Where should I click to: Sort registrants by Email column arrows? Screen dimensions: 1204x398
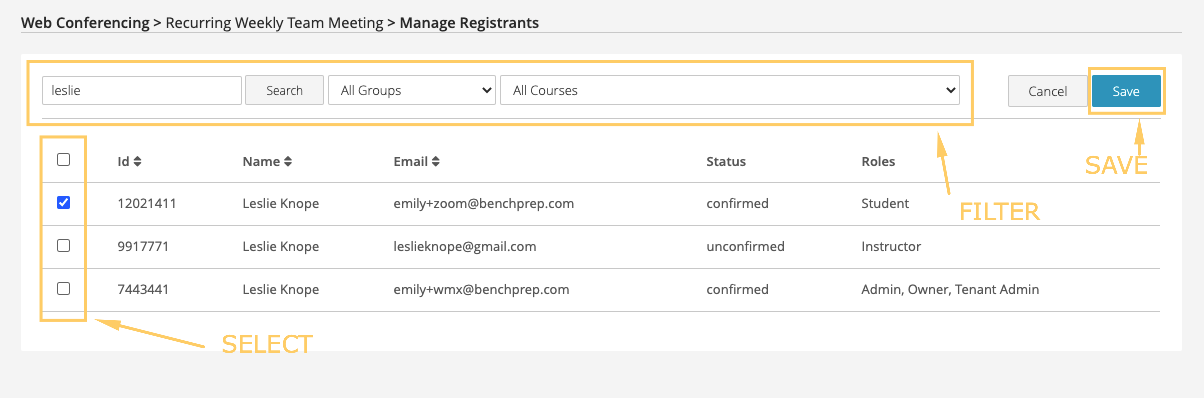coord(436,161)
